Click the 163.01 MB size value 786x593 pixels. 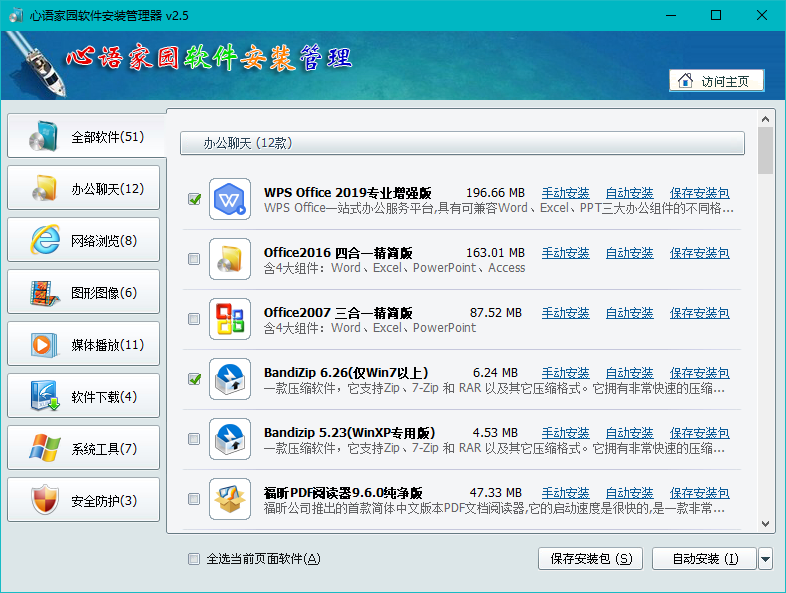pos(495,253)
